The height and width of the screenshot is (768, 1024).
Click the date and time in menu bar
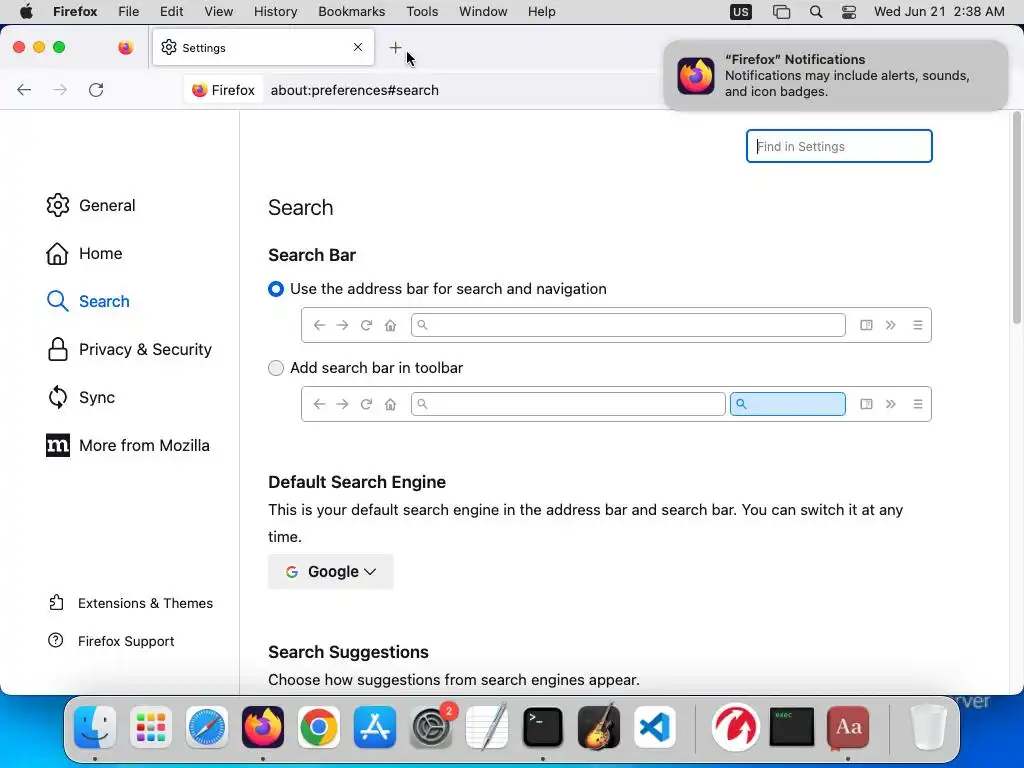tap(939, 12)
